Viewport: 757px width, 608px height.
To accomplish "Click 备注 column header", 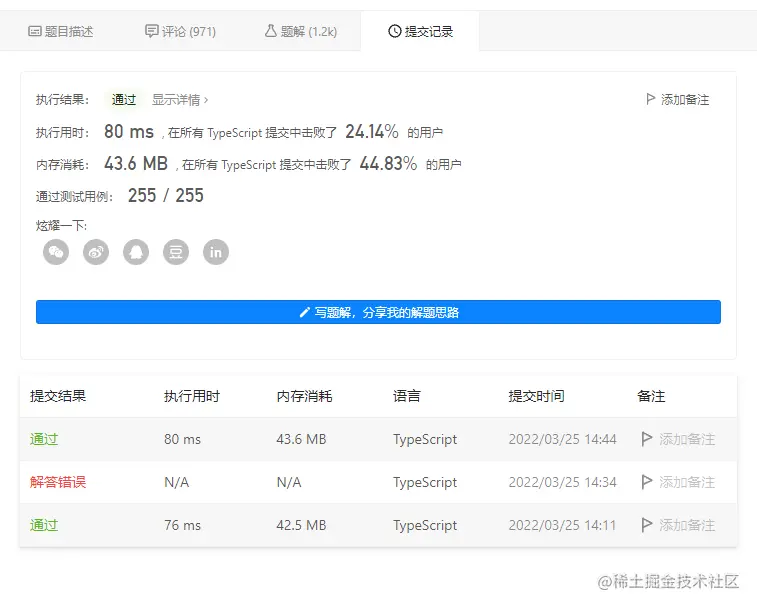I will click(x=651, y=396).
